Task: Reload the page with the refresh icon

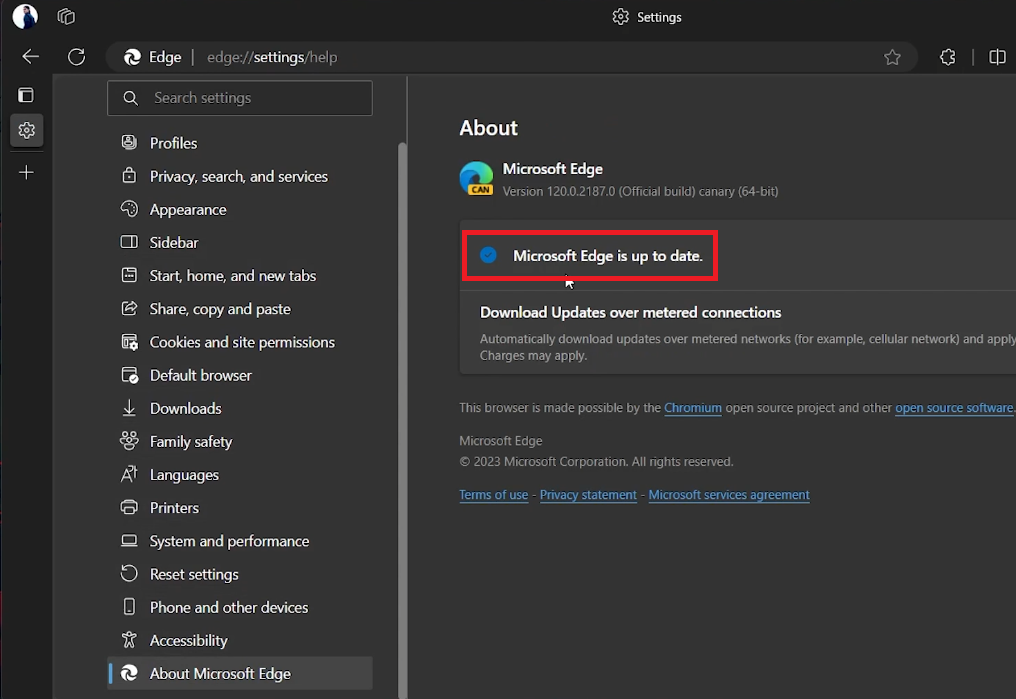Action: 76,57
